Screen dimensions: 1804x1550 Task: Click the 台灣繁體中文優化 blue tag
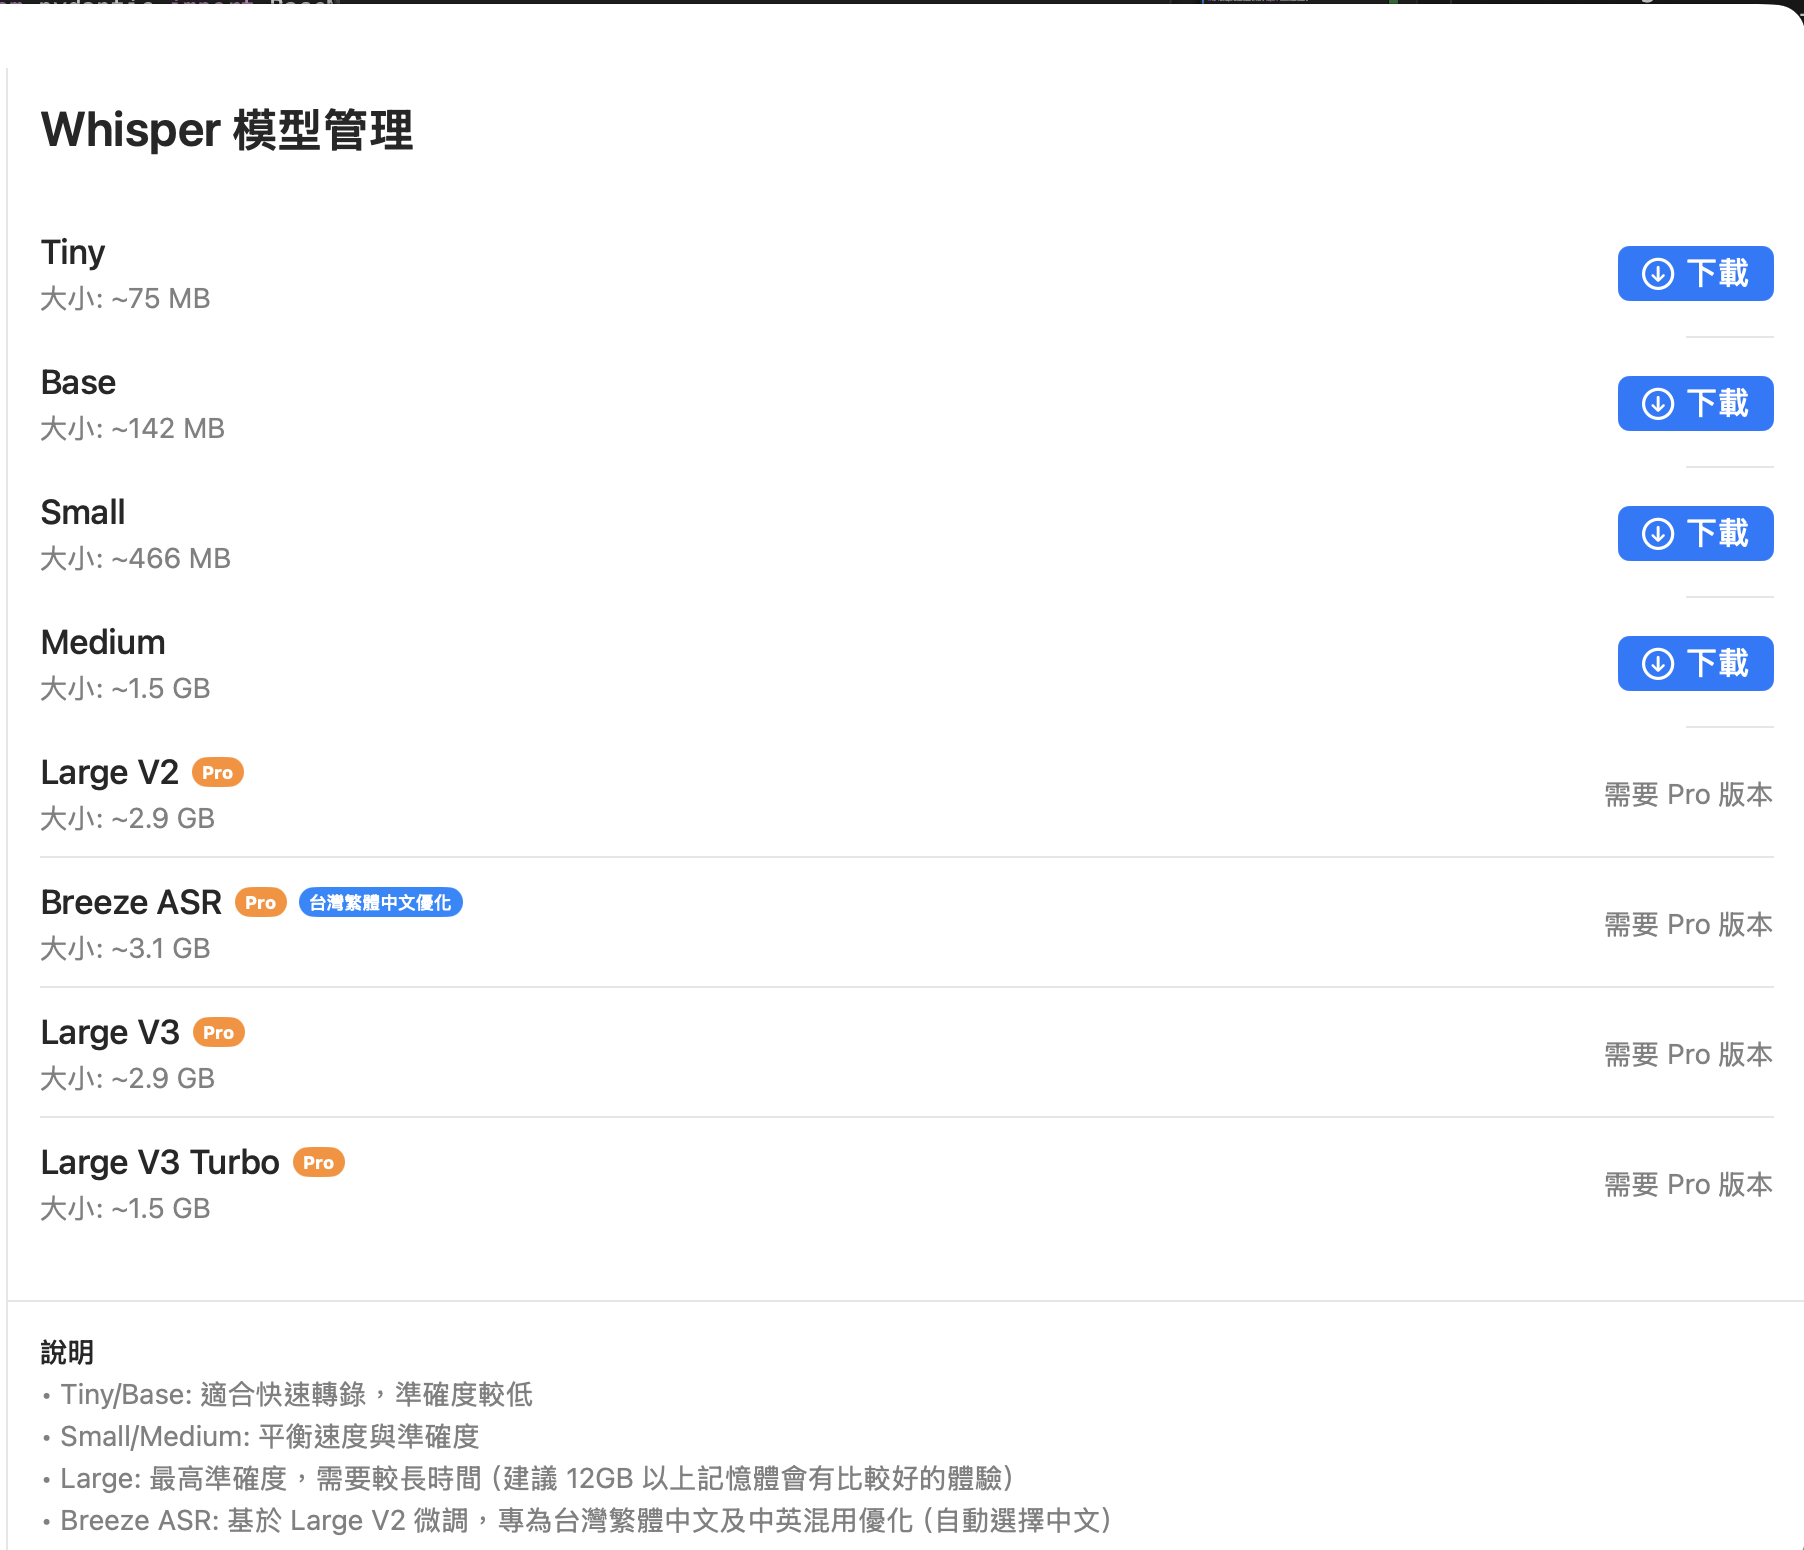(380, 903)
